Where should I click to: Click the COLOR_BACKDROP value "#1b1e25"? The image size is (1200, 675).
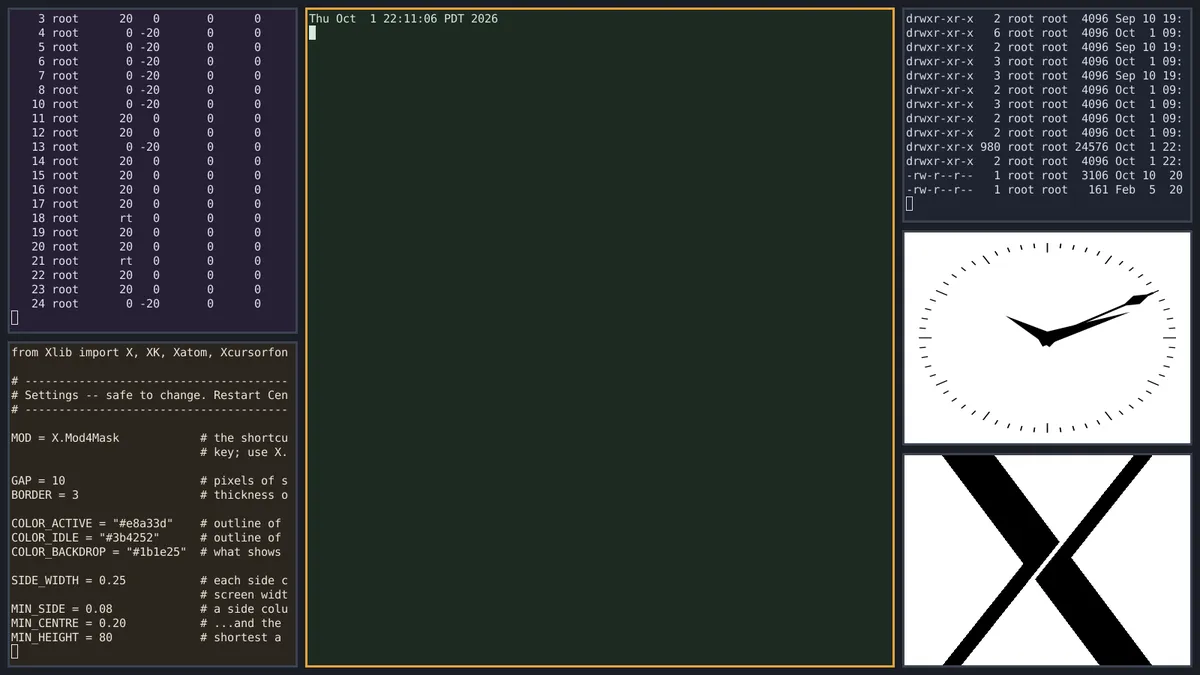(x=156, y=552)
